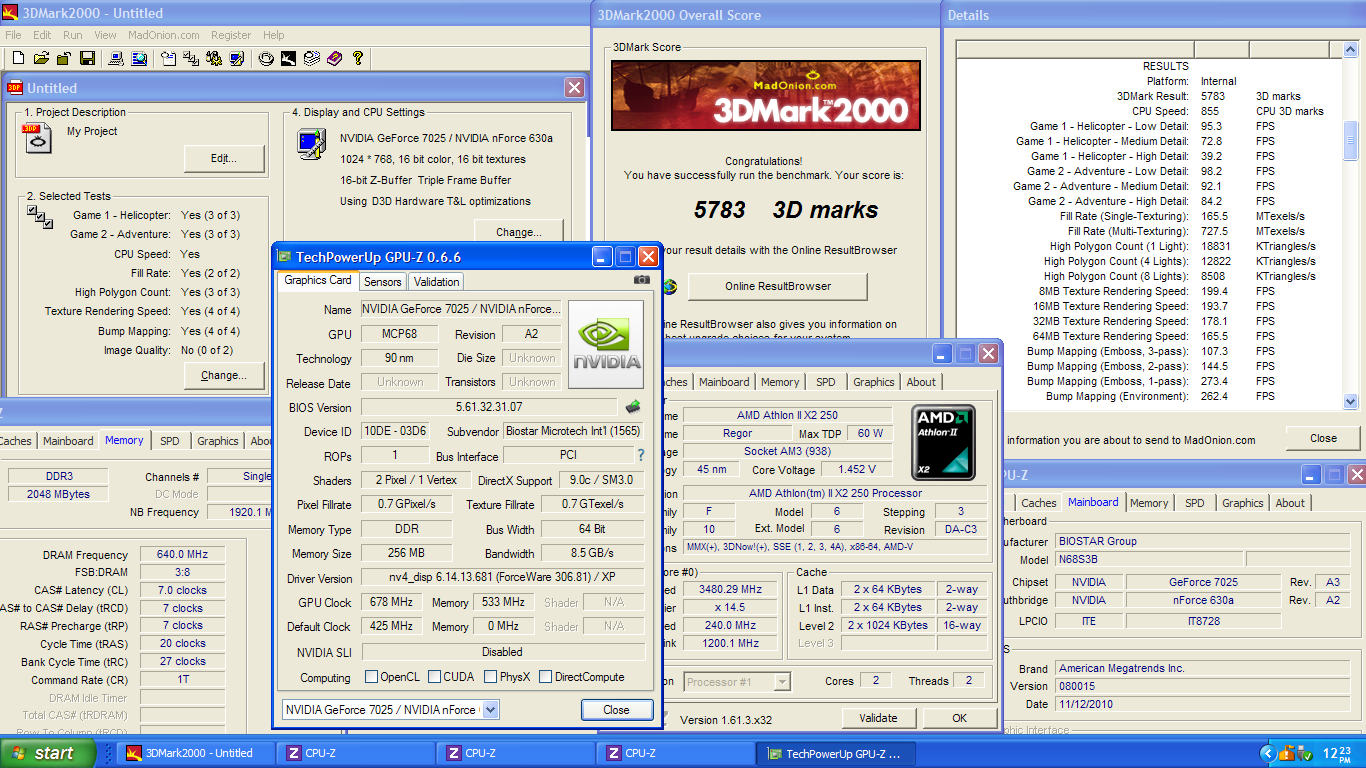This screenshot has width=1366, height=768.
Task: Click the DRAM Frequency 640.0 MHz value
Action: tap(182, 555)
